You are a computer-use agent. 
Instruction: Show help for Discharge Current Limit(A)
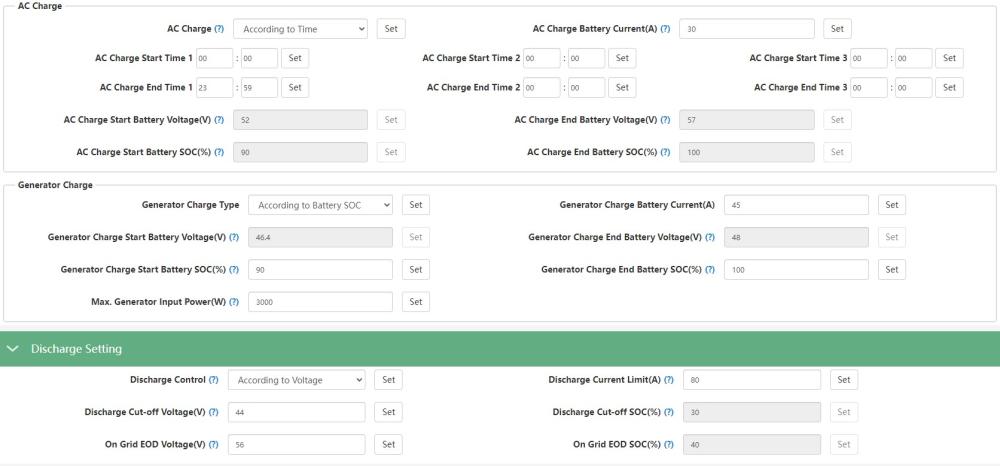[669, 380]
